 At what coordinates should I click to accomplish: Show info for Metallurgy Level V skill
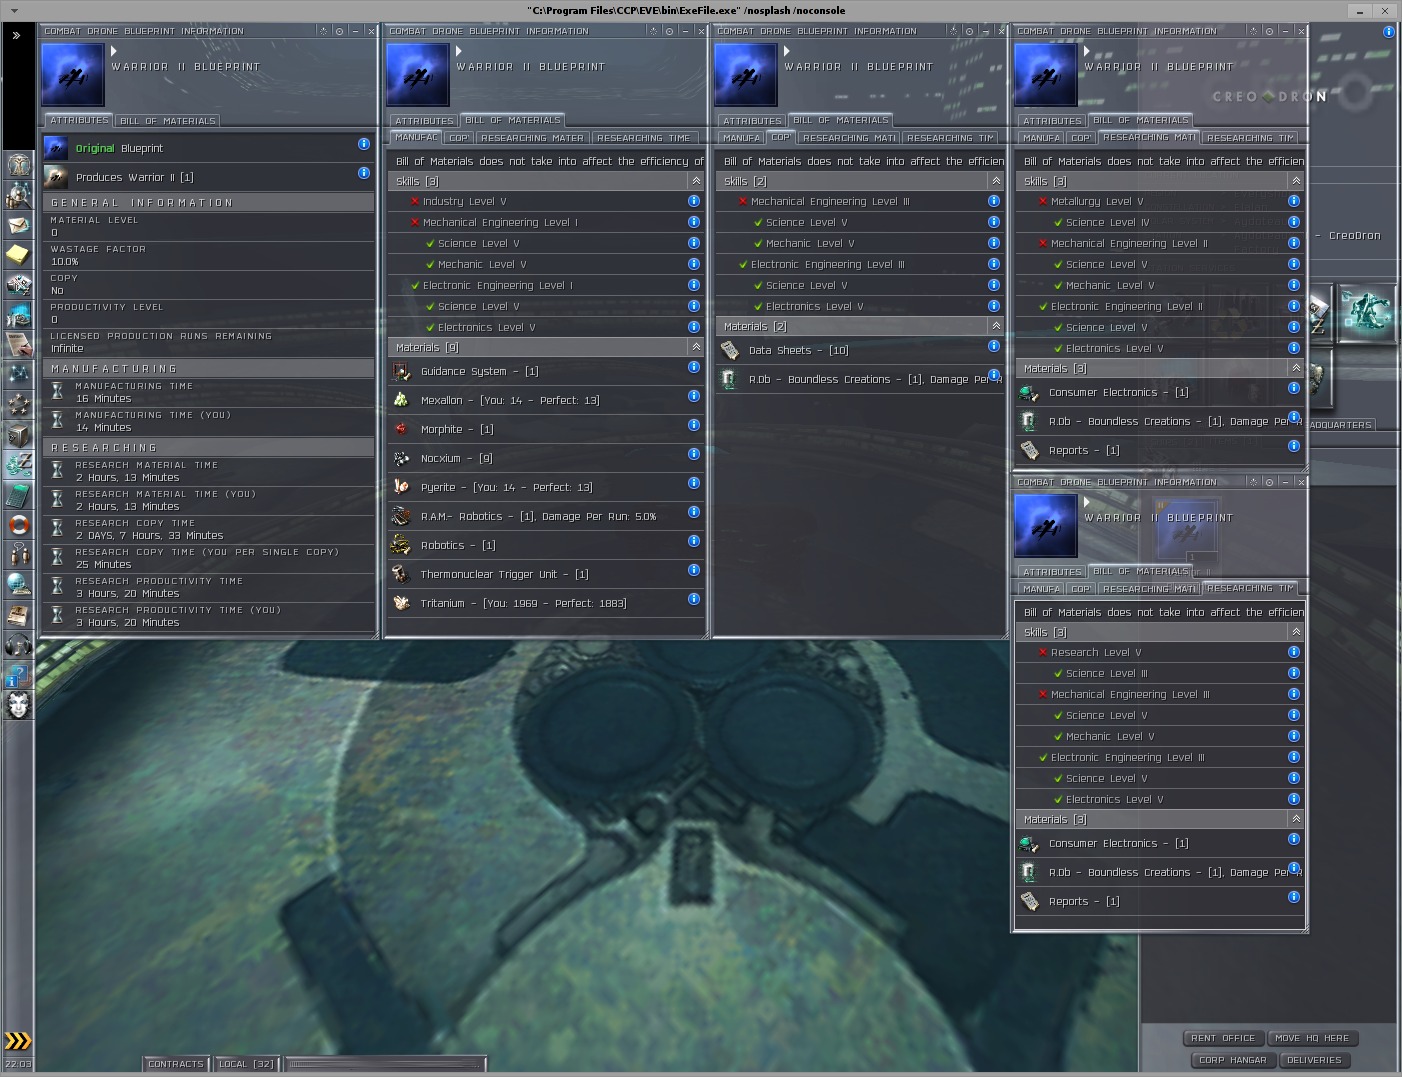(x=1294, y=201)
